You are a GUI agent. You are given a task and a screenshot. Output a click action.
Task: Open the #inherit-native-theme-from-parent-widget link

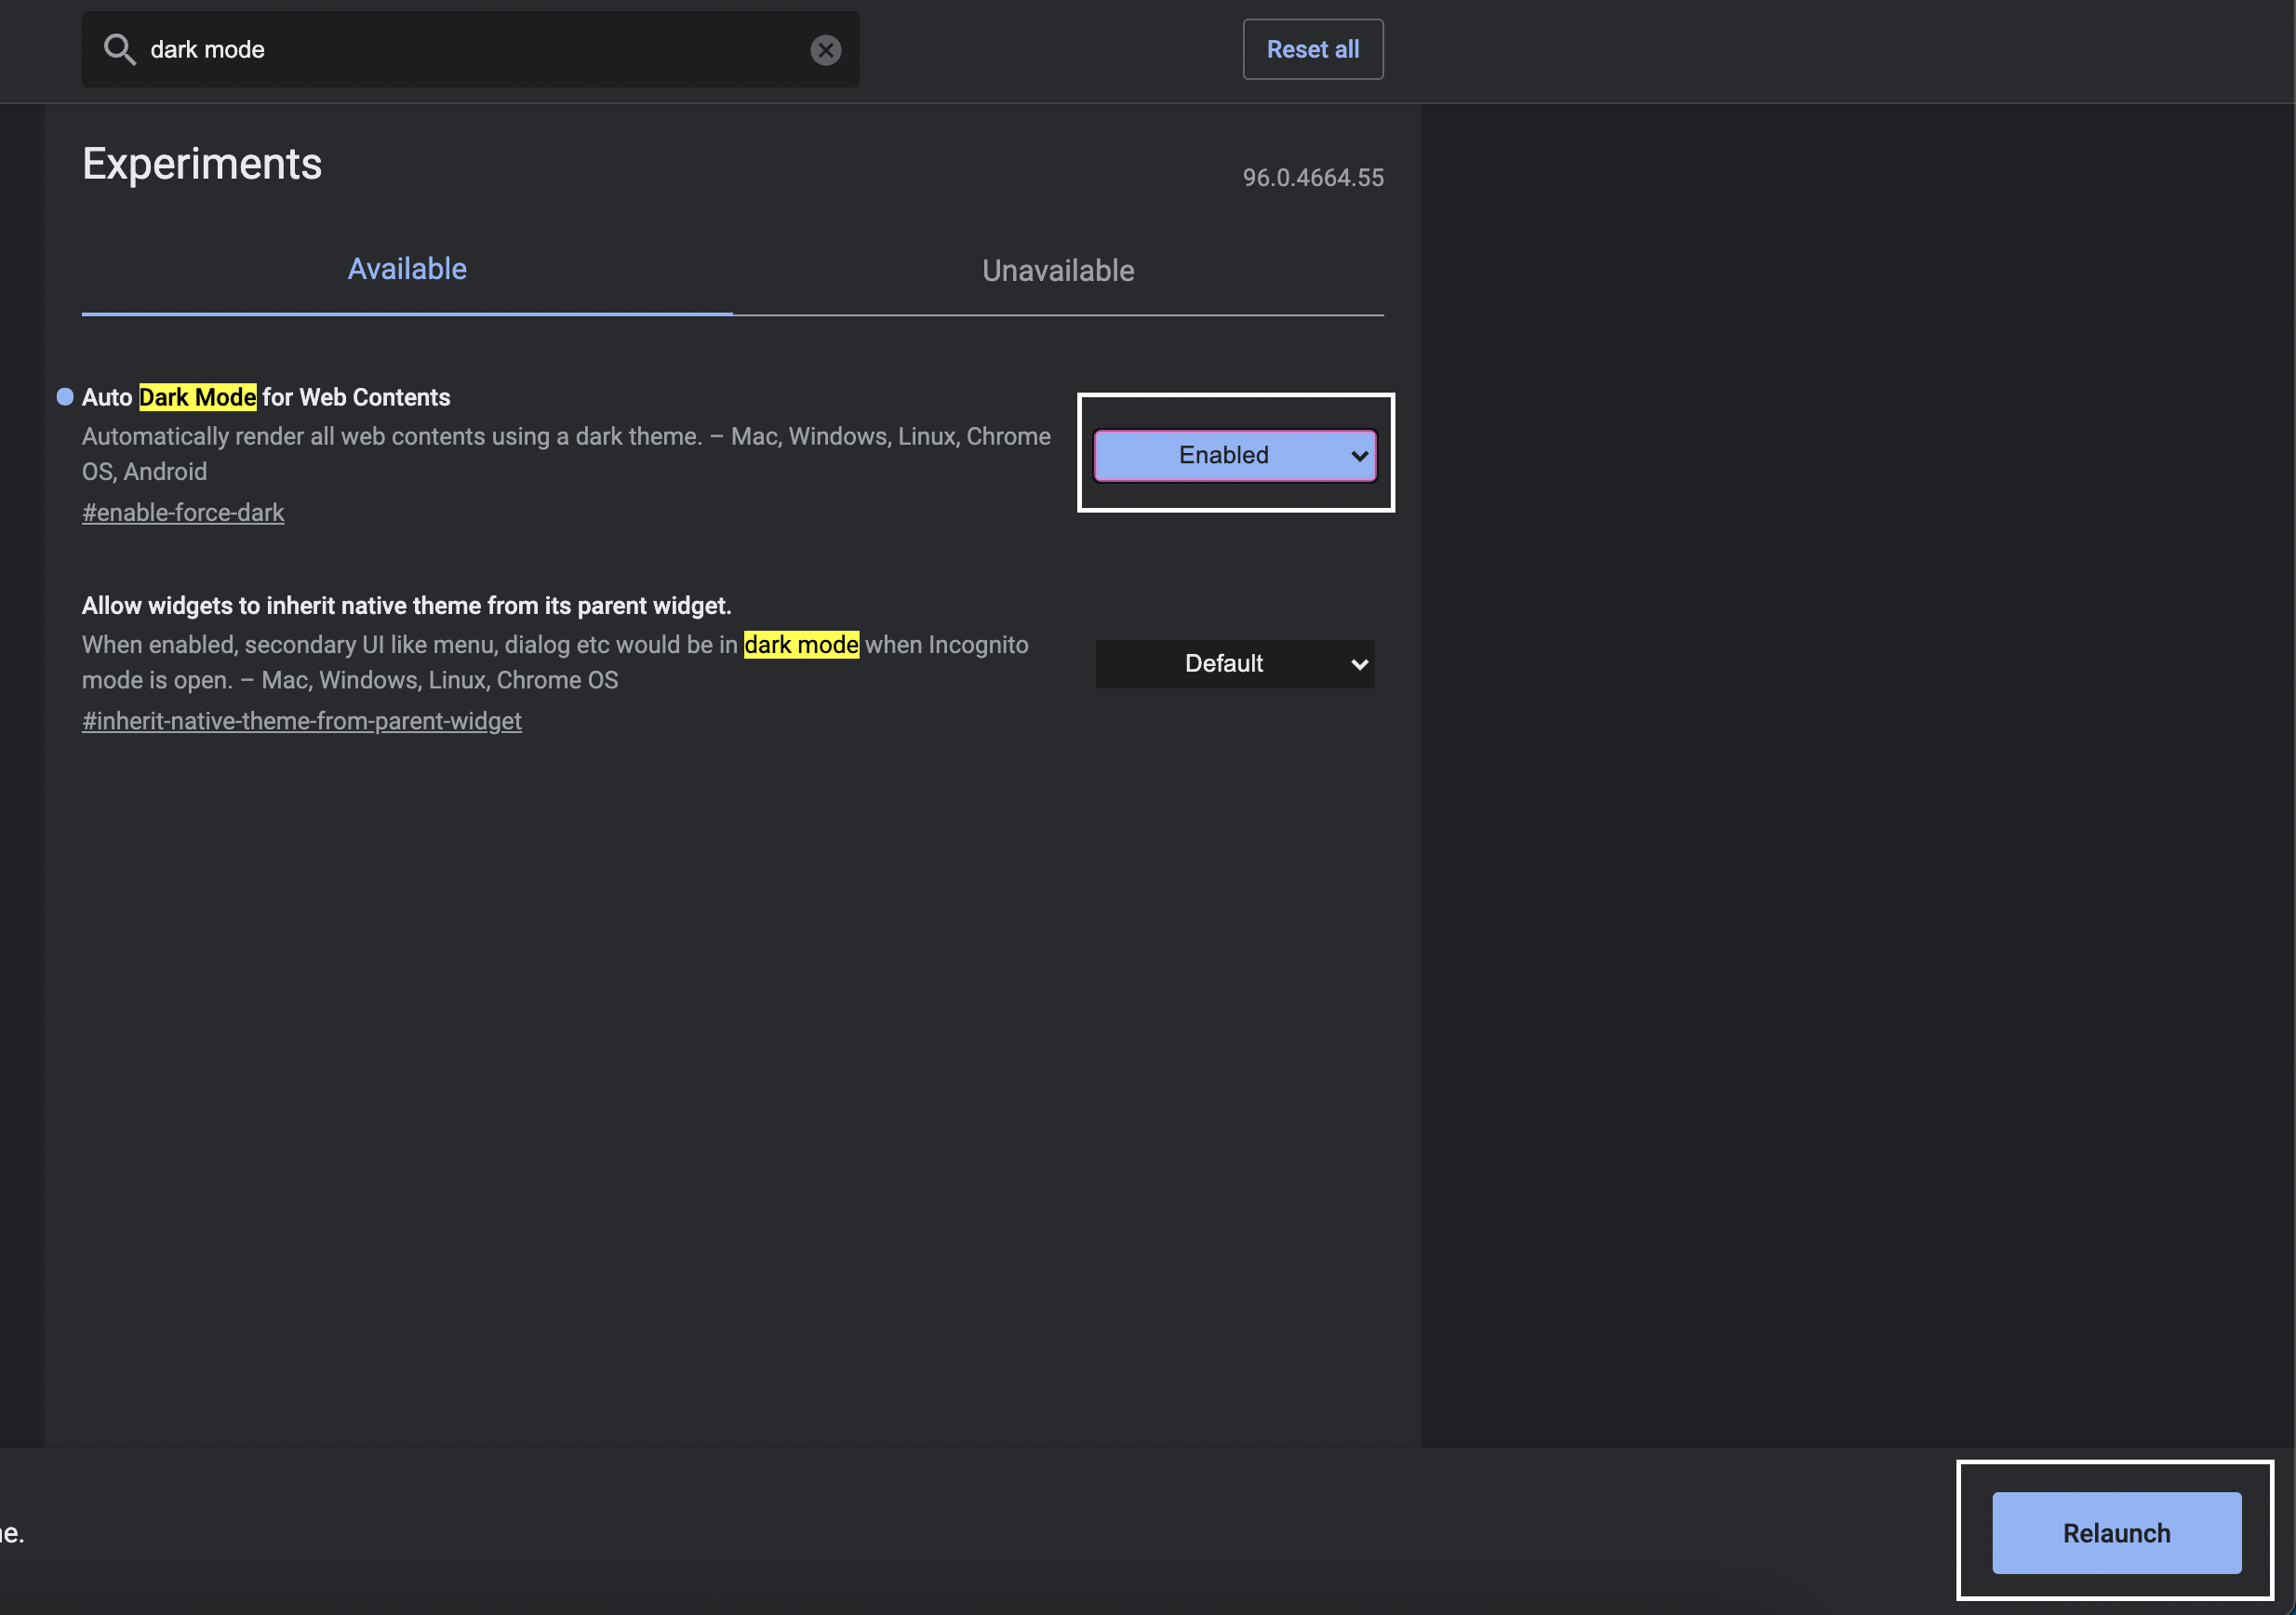[x=301, y=721]
